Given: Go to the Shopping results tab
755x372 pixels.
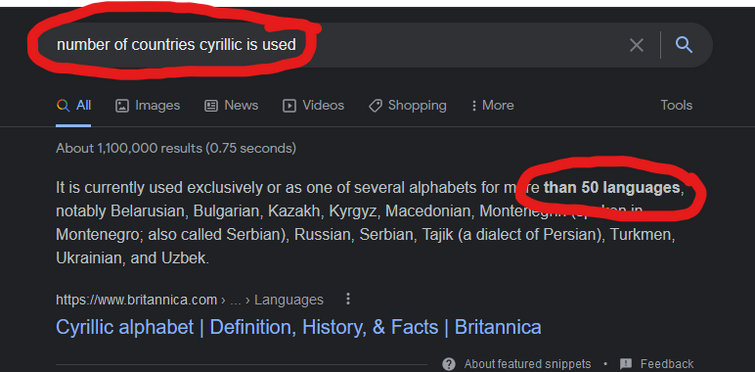Looking at the screenshot, I should pos(407,105).
